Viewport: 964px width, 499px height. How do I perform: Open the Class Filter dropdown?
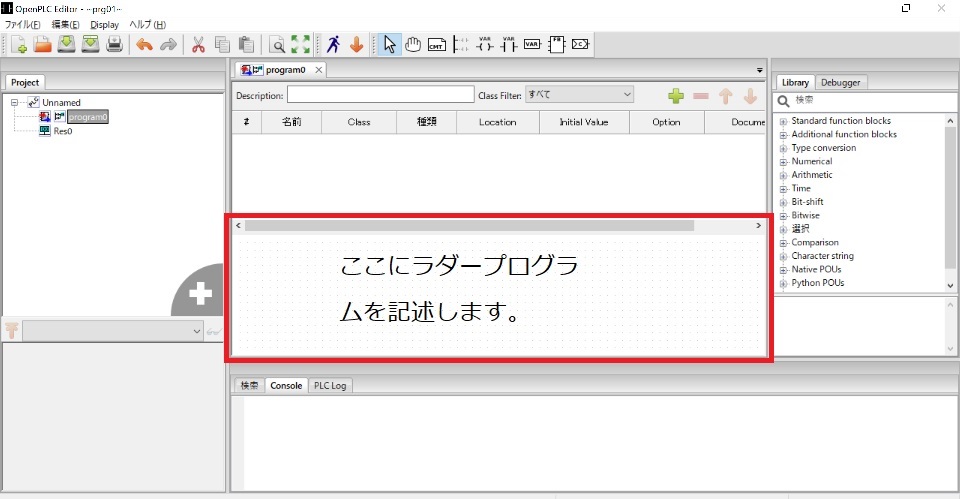(x=579, y=95)
